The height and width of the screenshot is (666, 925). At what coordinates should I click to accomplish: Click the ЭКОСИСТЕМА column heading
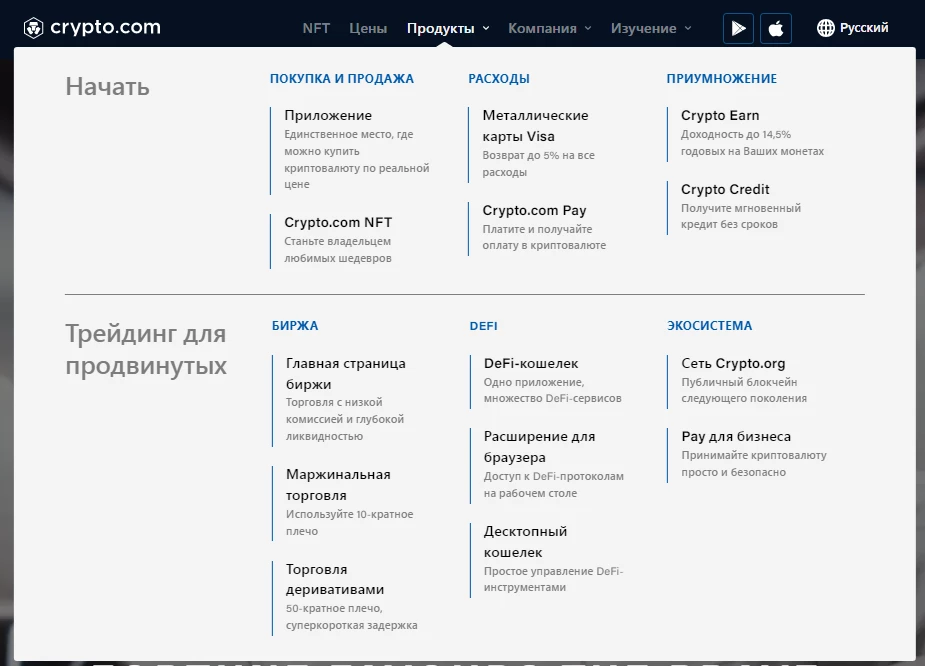click(x=710, y=326)
